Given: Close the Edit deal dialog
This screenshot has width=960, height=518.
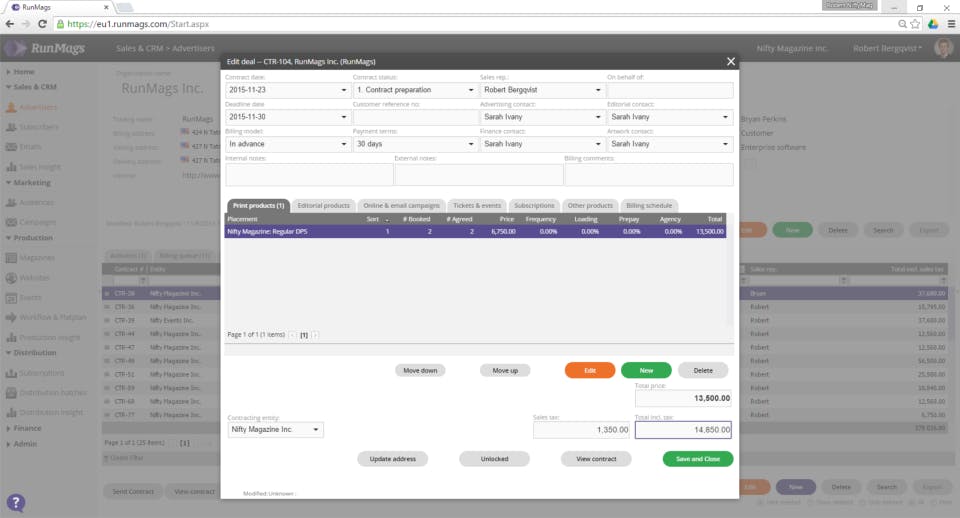Looking at the screenshot, I should point(730,61).
